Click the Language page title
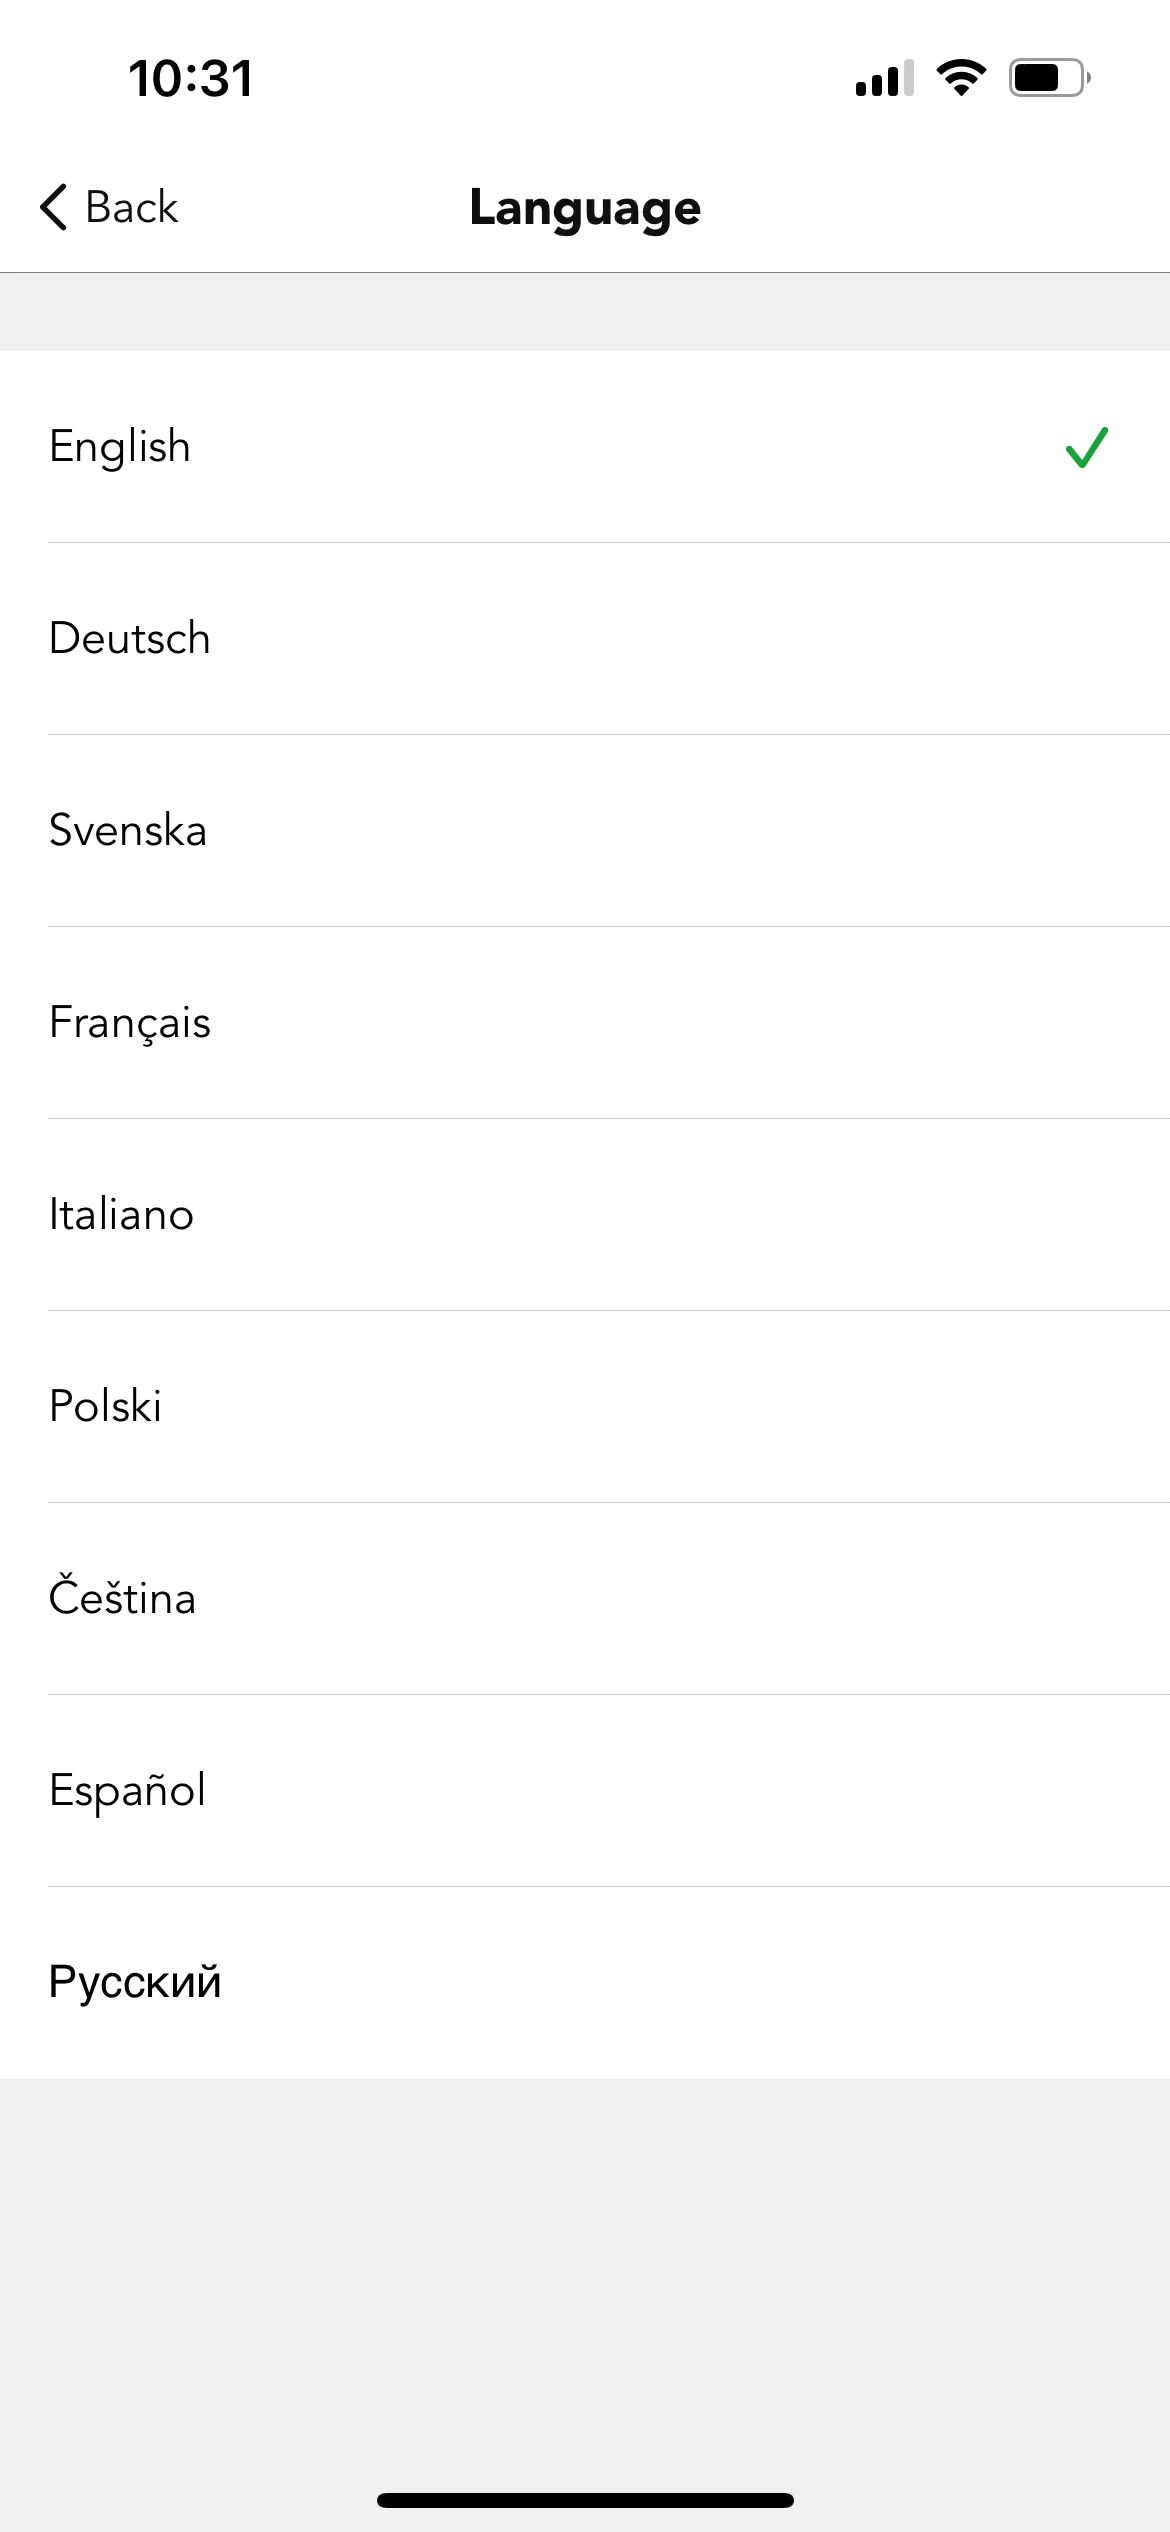Viewport: 1170px width, 2532px height. pyautogui.click(x=585, y=208)
